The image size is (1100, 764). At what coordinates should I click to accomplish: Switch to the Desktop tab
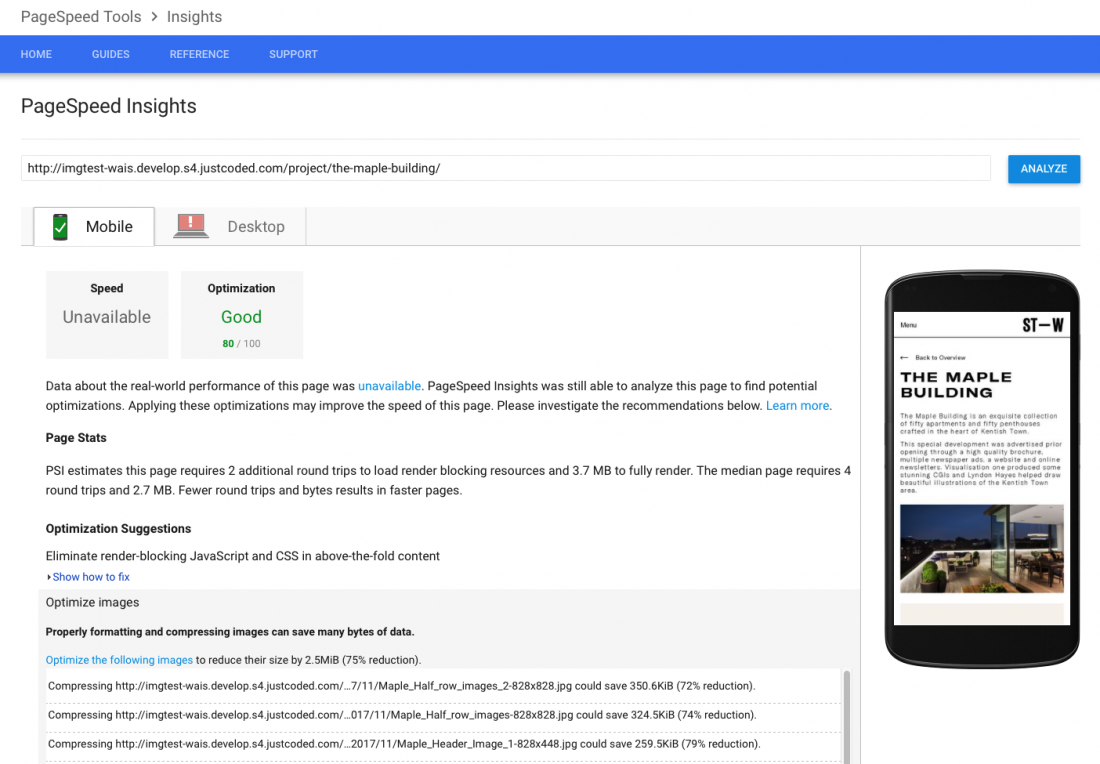(230, 227)
